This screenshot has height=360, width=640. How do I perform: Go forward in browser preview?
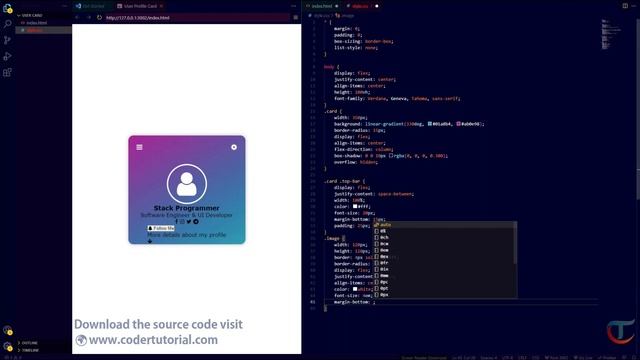[x=88, y=18]
